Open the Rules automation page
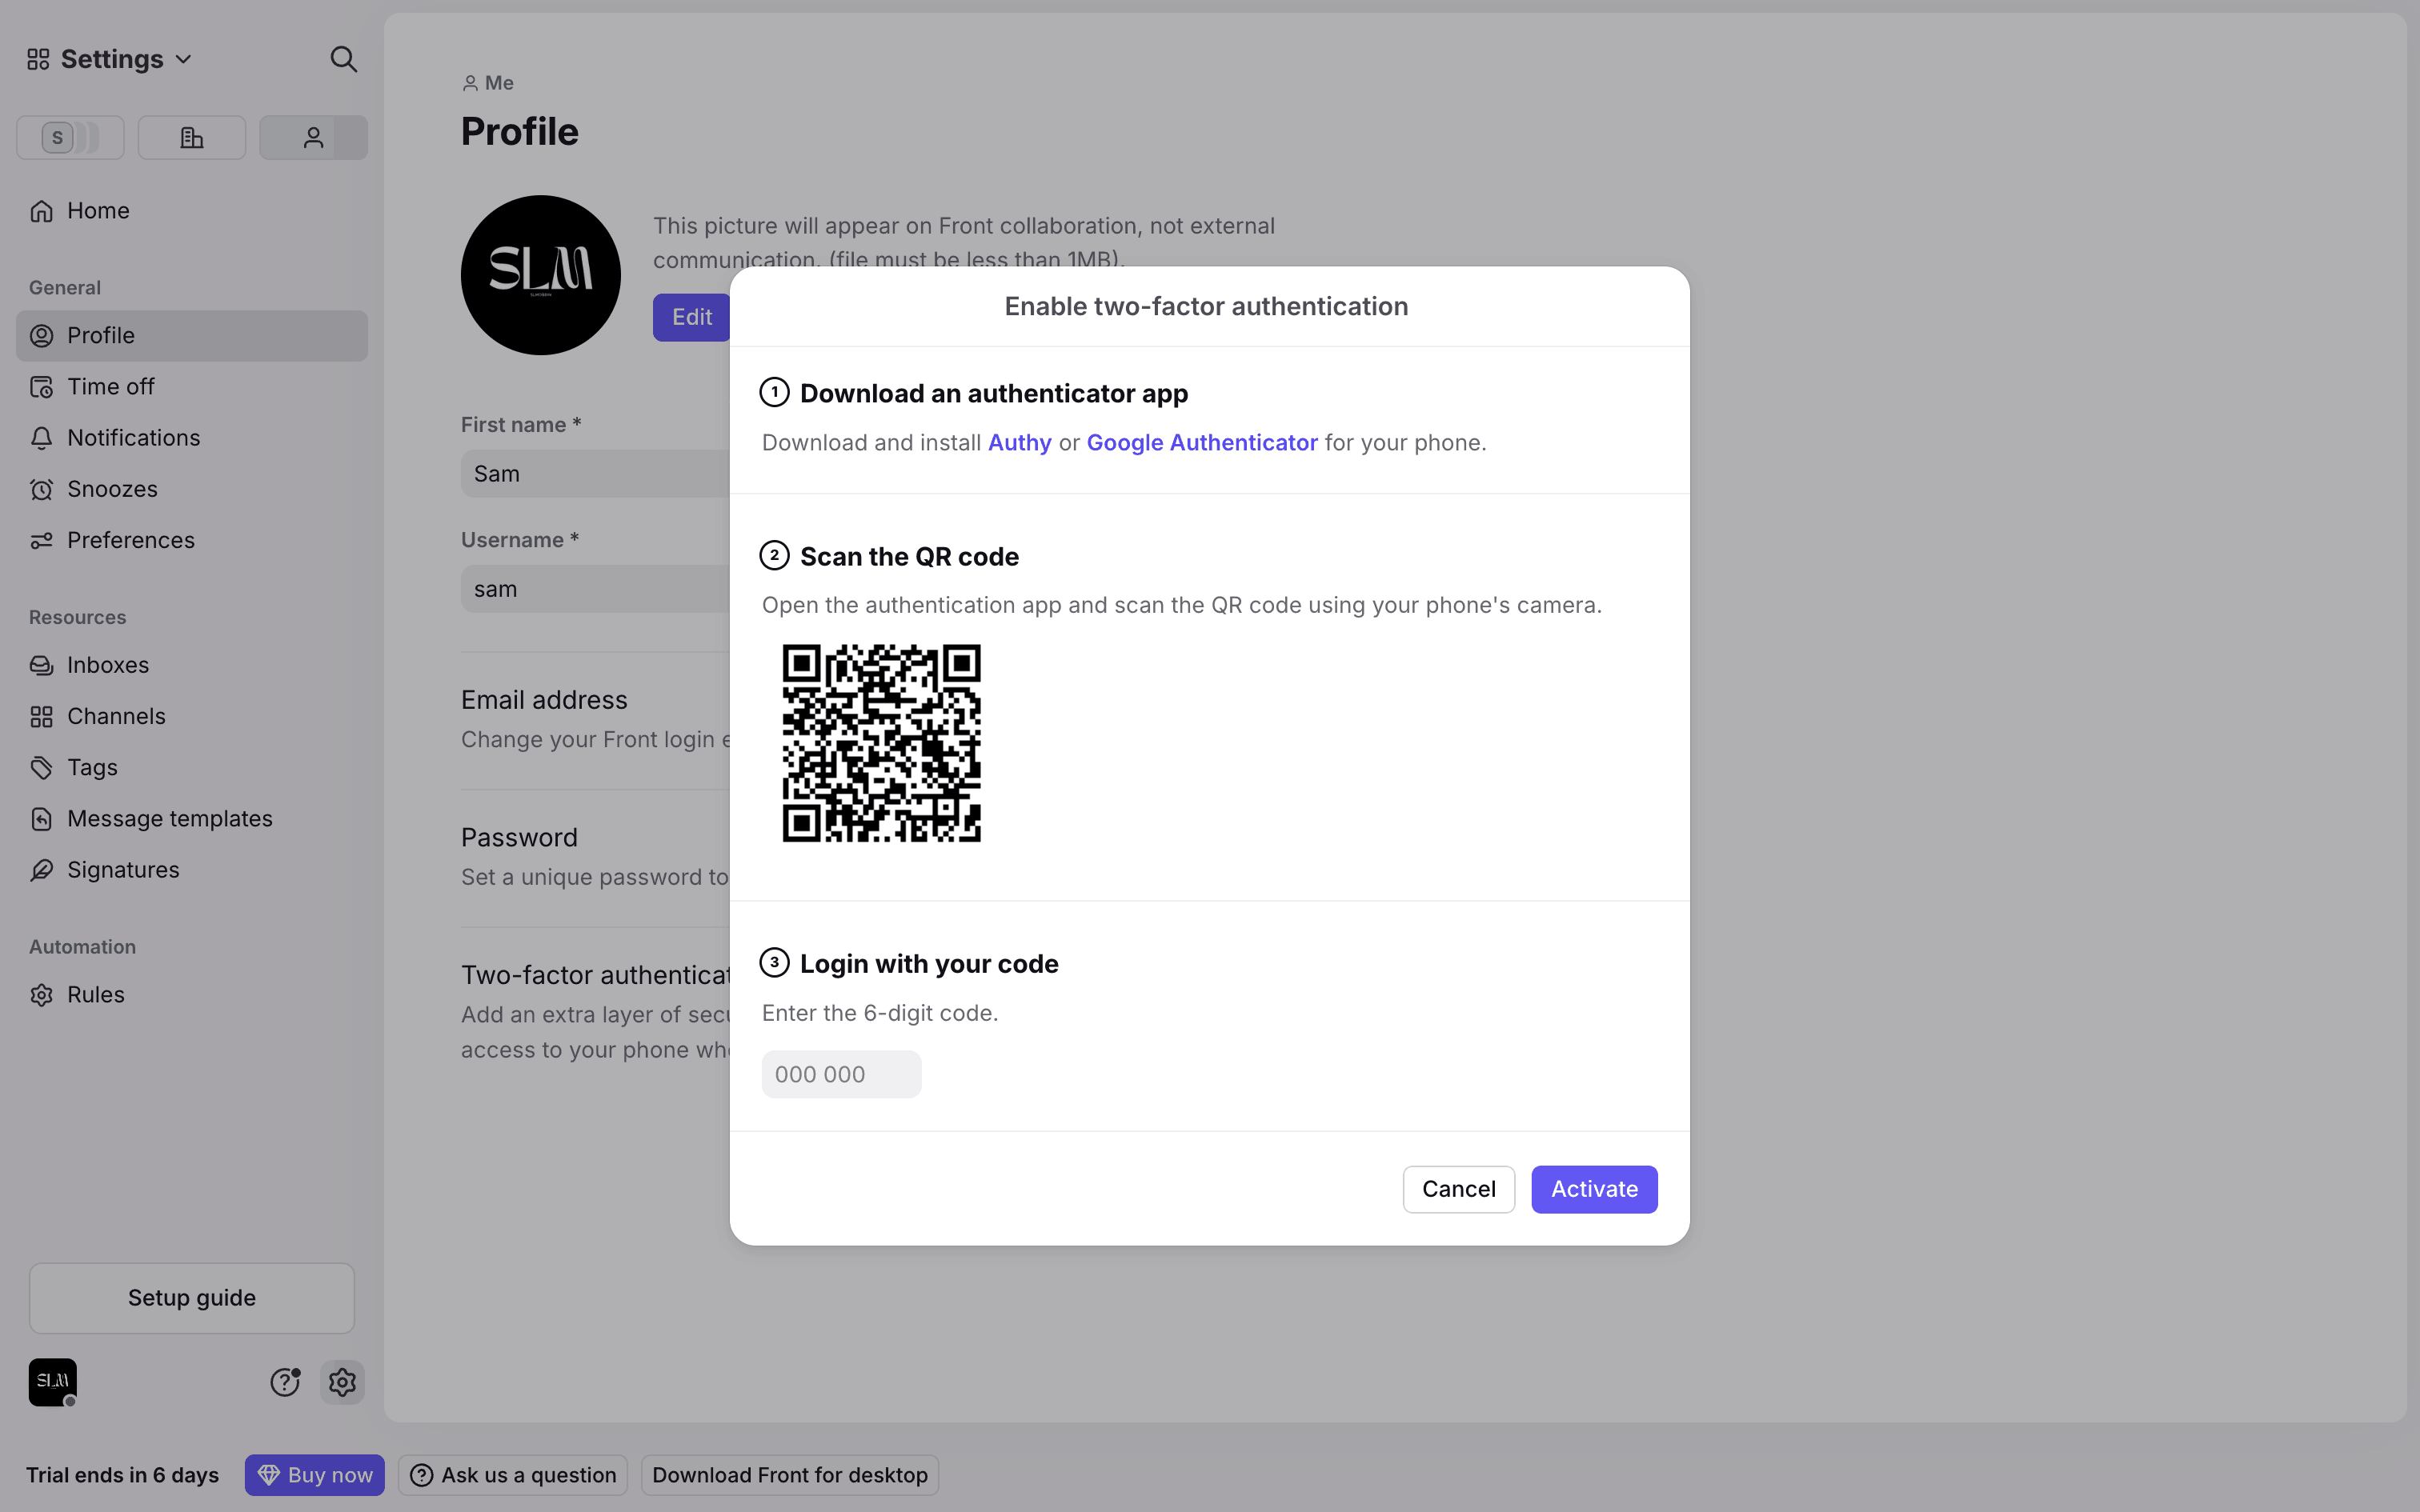2420x1512 pixels. [96, 995]
